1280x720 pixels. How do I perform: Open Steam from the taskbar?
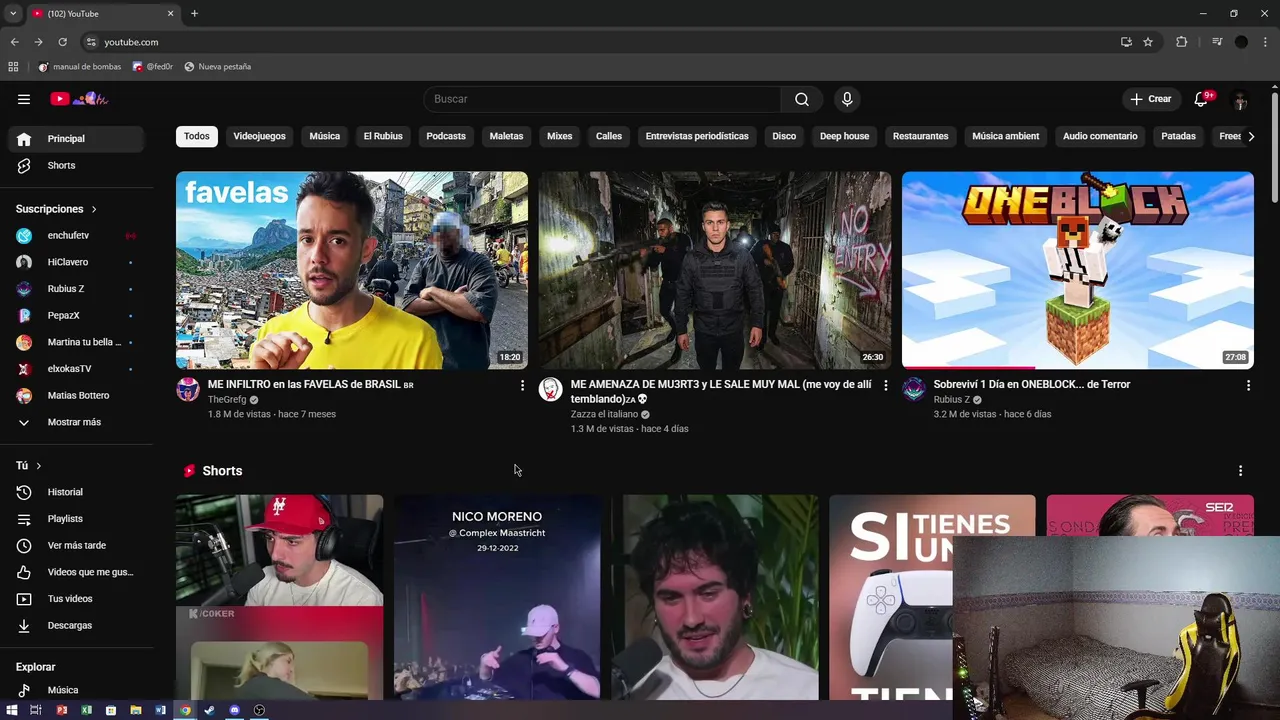pos(210,710)
